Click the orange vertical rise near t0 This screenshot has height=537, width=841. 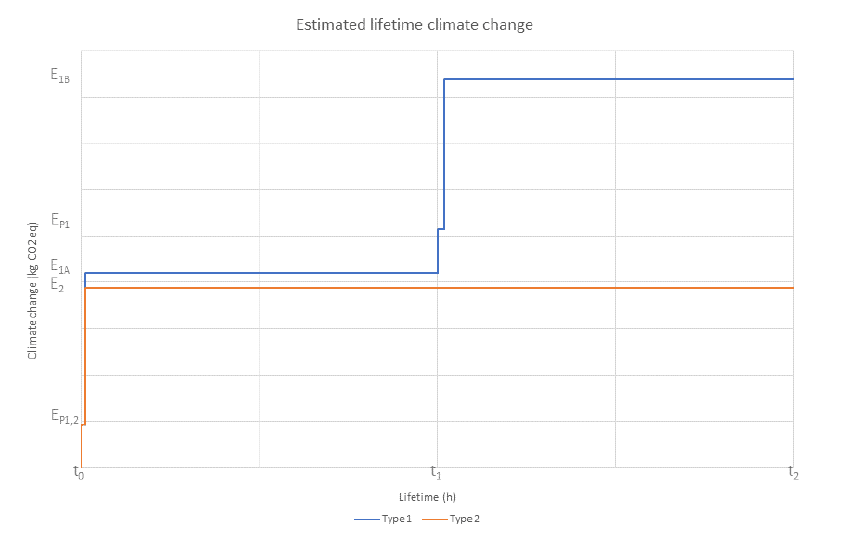85,356
